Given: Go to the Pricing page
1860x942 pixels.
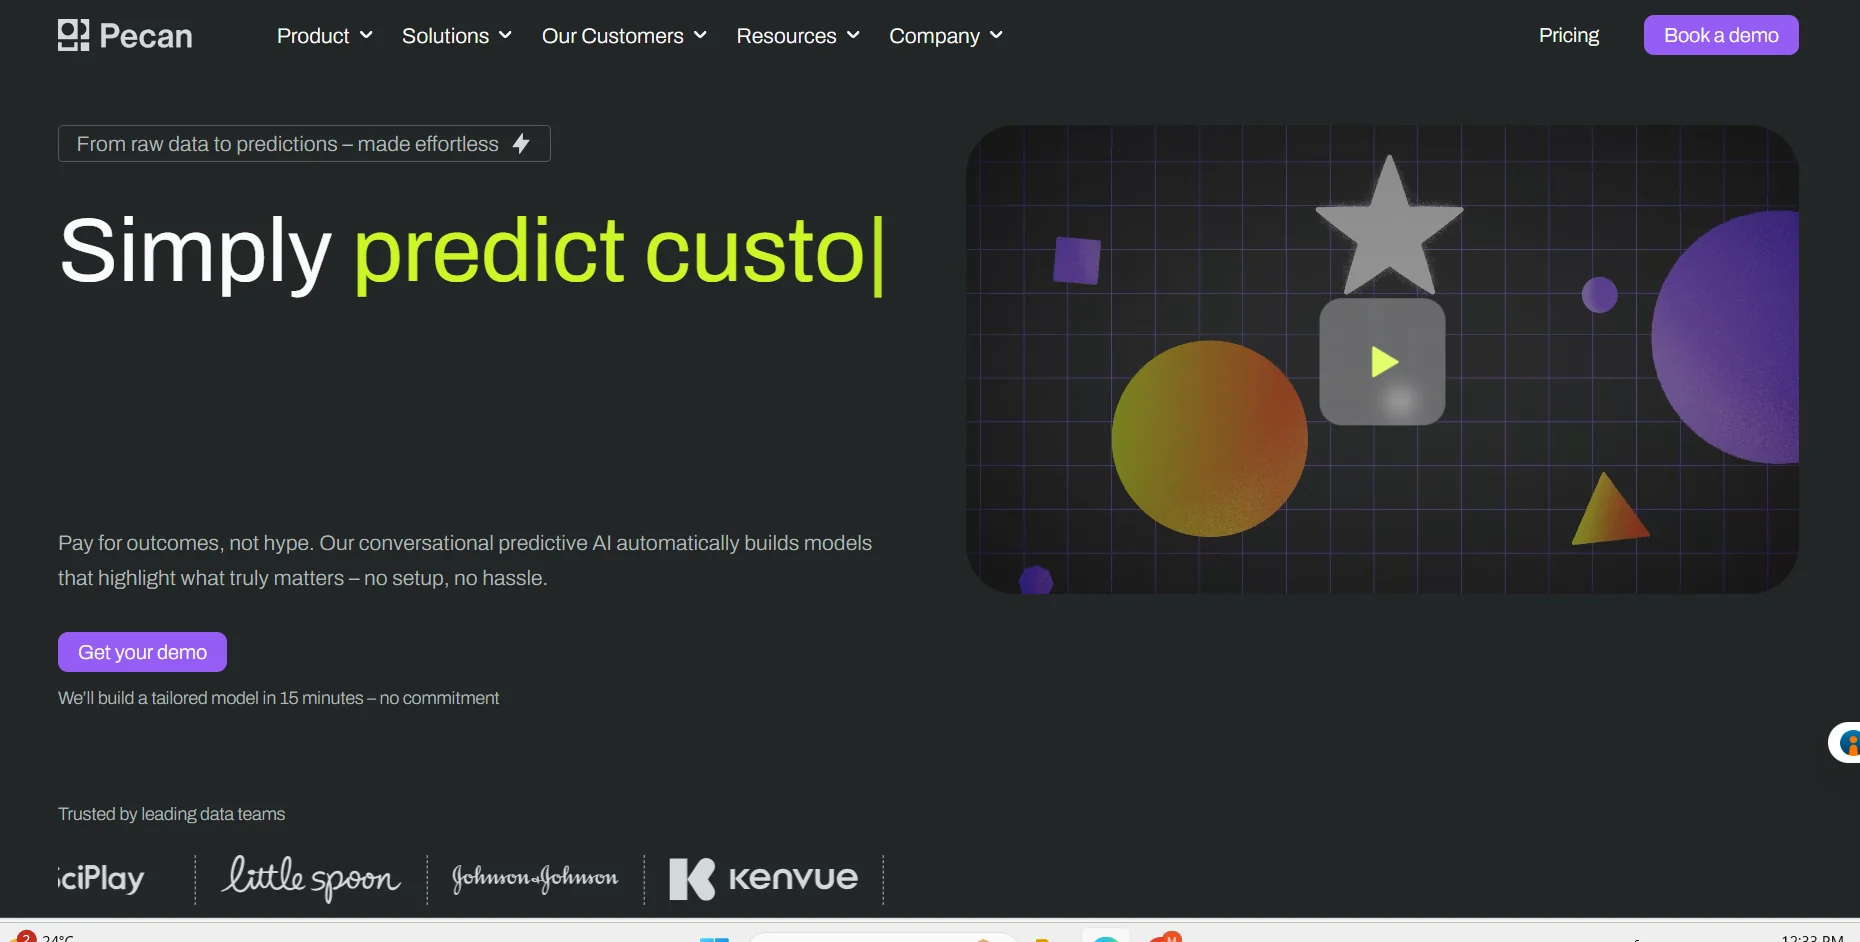Looking at the screenshot, I should 1568,36.
